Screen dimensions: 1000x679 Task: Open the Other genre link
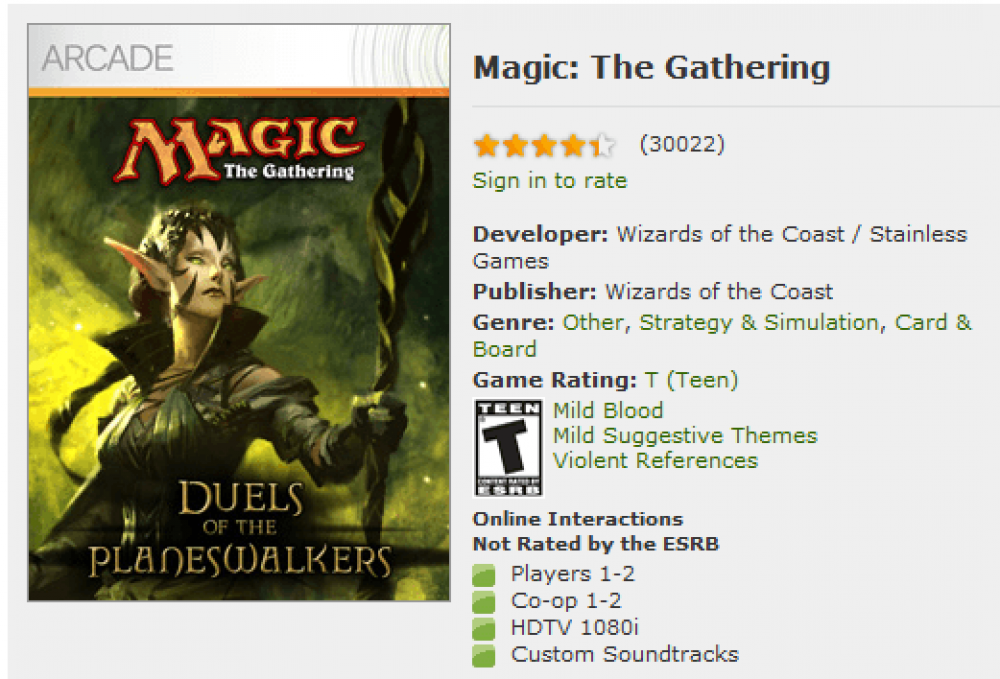tap(592, 323)
